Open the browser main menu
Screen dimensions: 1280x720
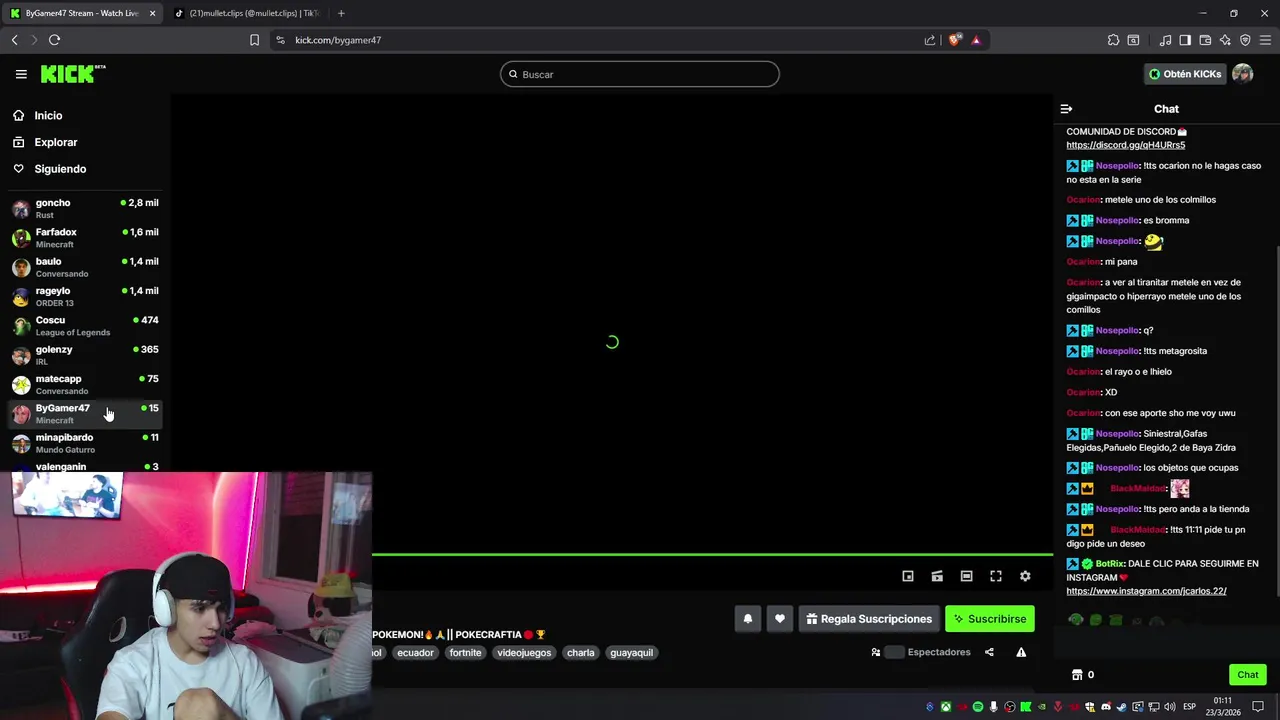pos(1265,40)
